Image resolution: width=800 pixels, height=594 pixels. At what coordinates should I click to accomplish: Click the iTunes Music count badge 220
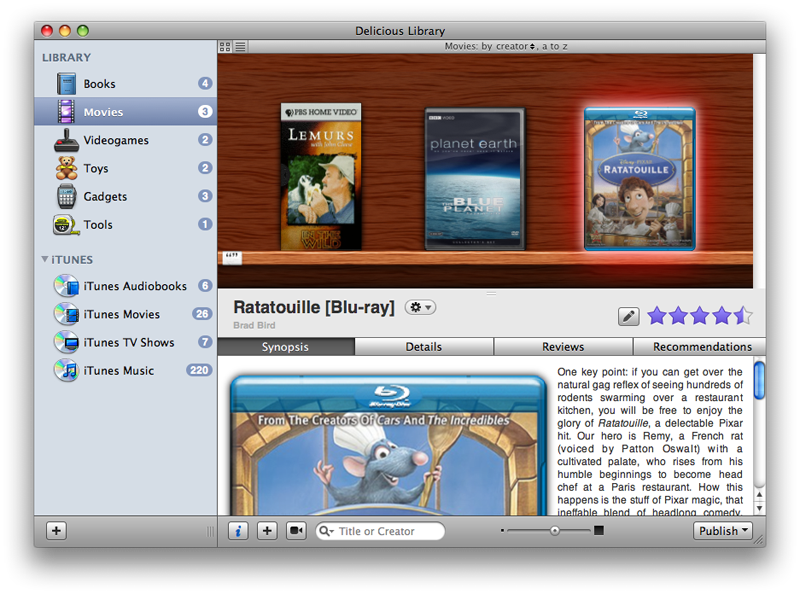point(199,370)
